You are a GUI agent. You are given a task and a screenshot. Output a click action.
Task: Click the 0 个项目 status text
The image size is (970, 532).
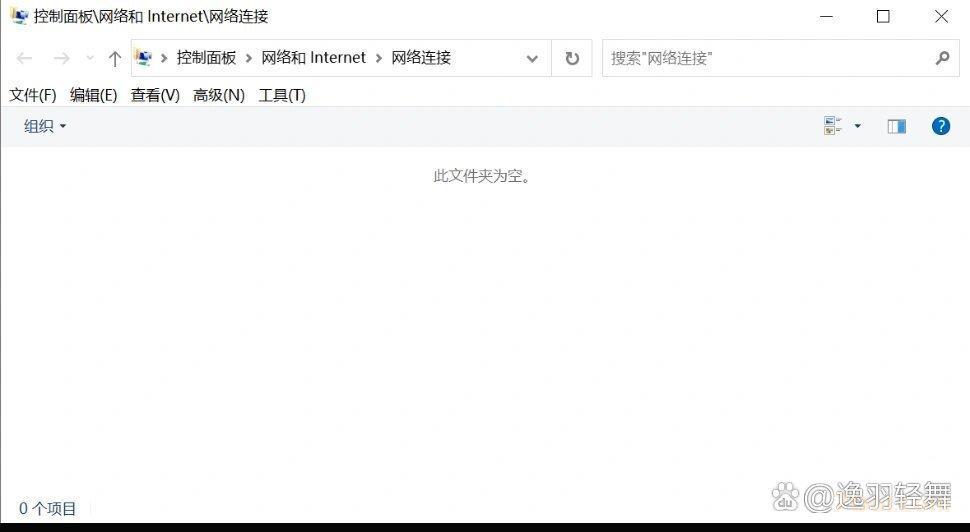click(x=48, y=508)
